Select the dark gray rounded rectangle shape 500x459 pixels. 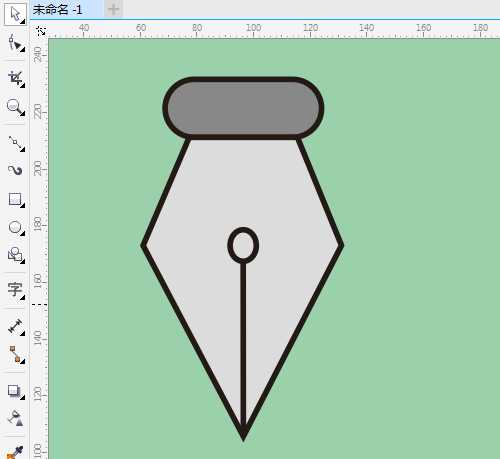(243, 108)
